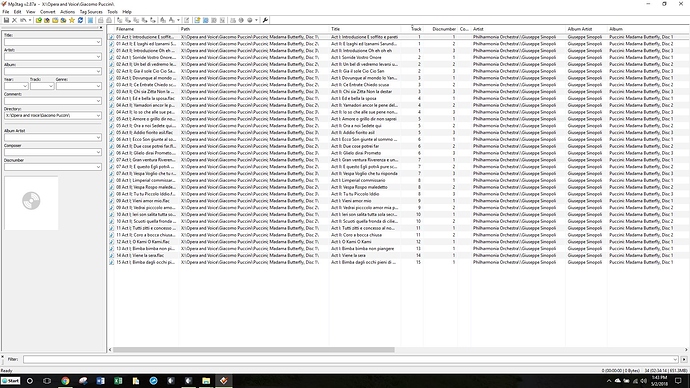Open the Convert menu
This screenshot has width=690, height=388.
pyautogui.click(x=48, y=12)
